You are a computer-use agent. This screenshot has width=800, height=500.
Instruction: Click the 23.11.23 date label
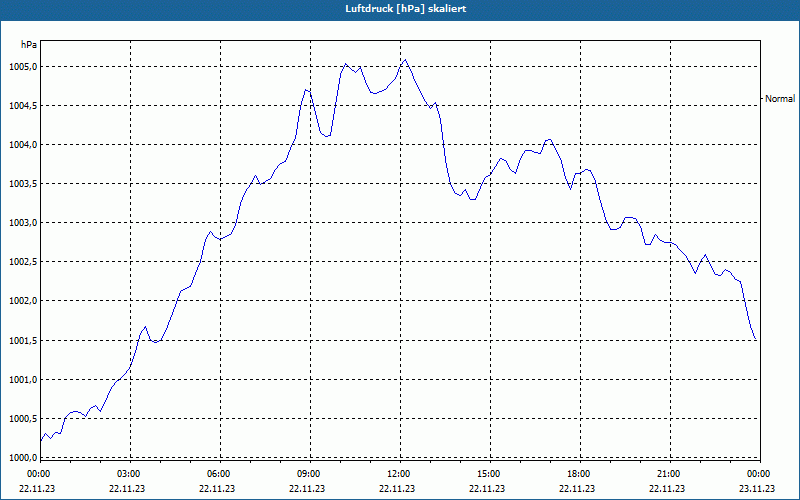click(x=757, y=489)
